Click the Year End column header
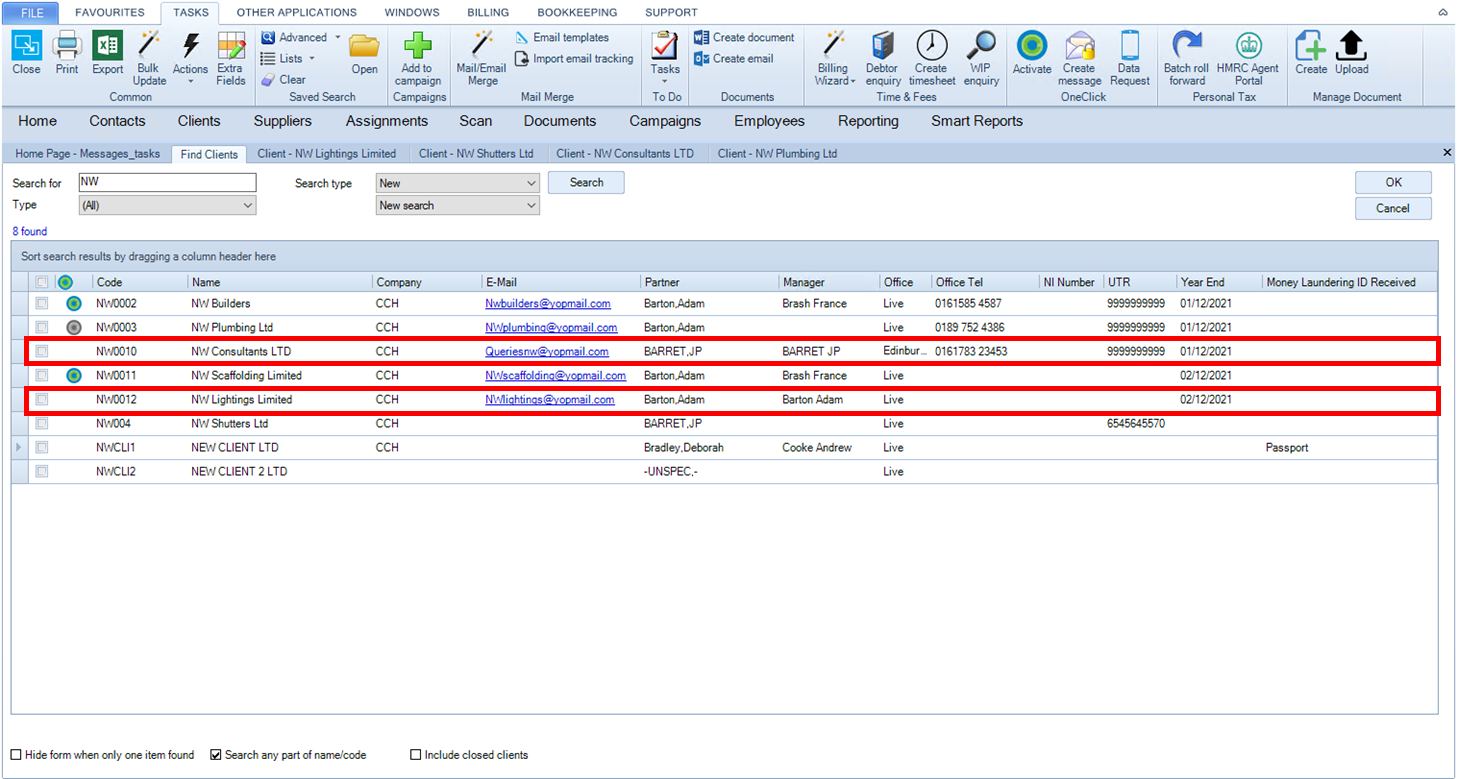1458x779 pixels. 1219,282
